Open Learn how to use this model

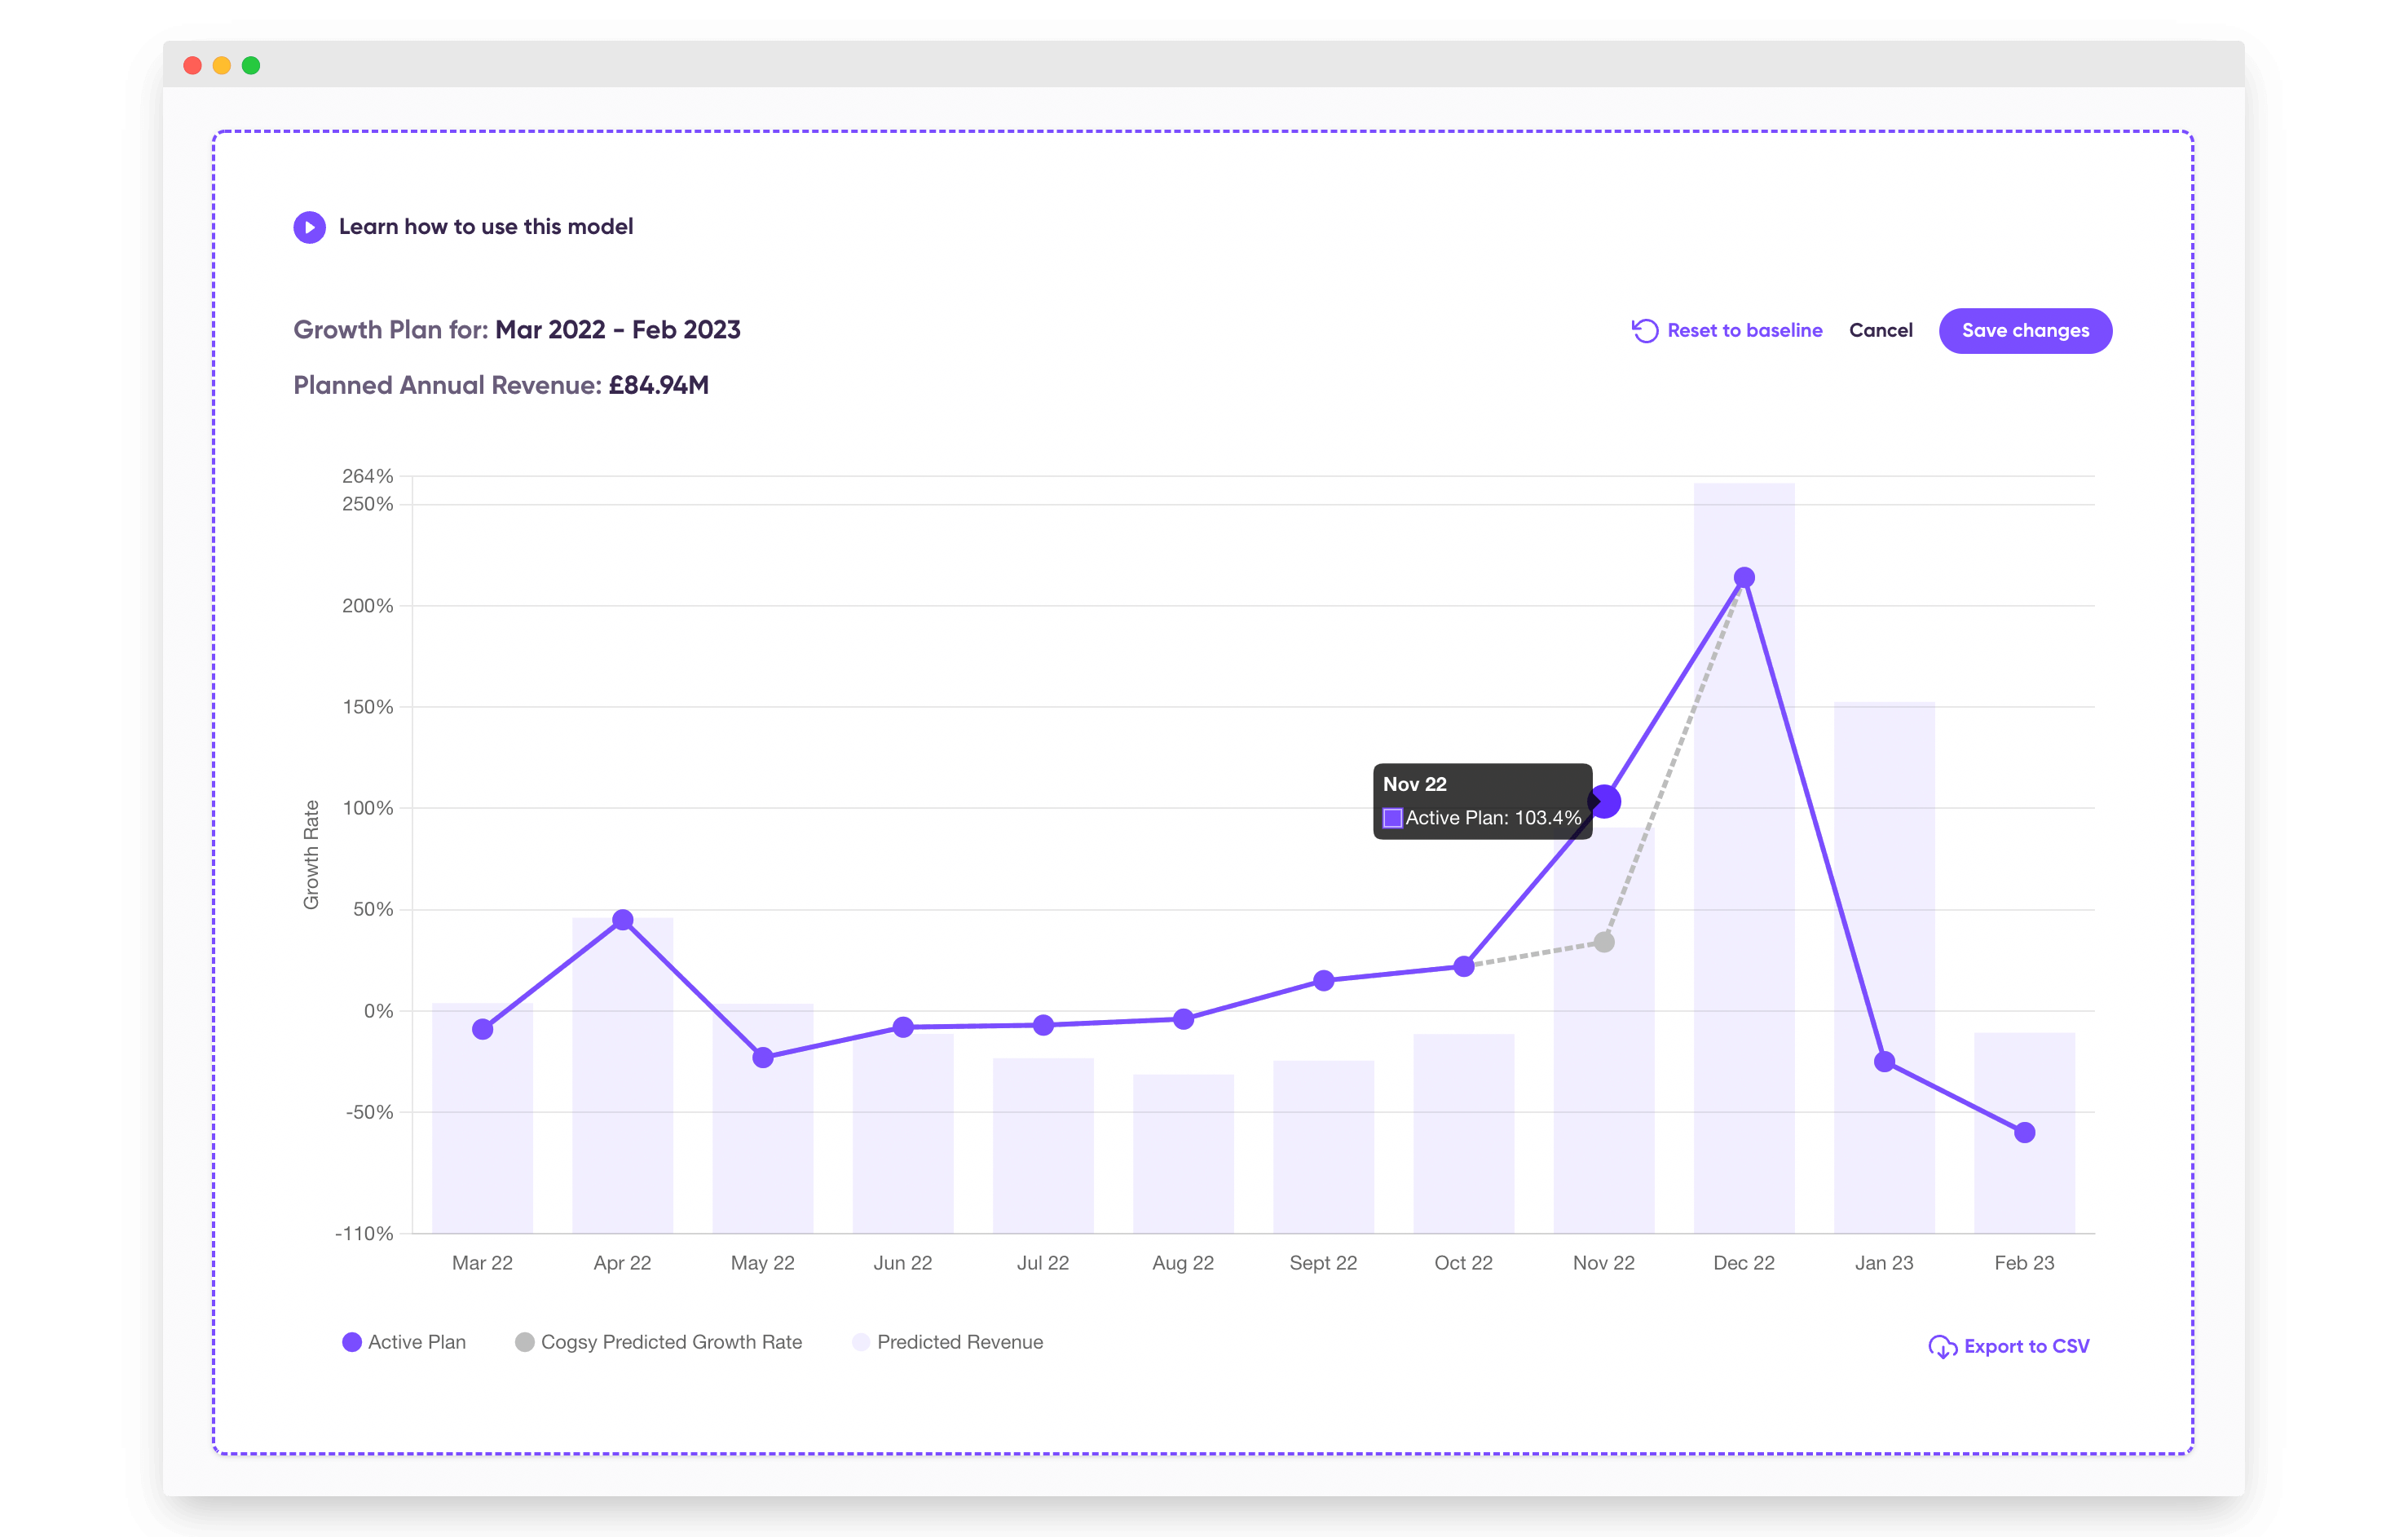click(486, 227)
